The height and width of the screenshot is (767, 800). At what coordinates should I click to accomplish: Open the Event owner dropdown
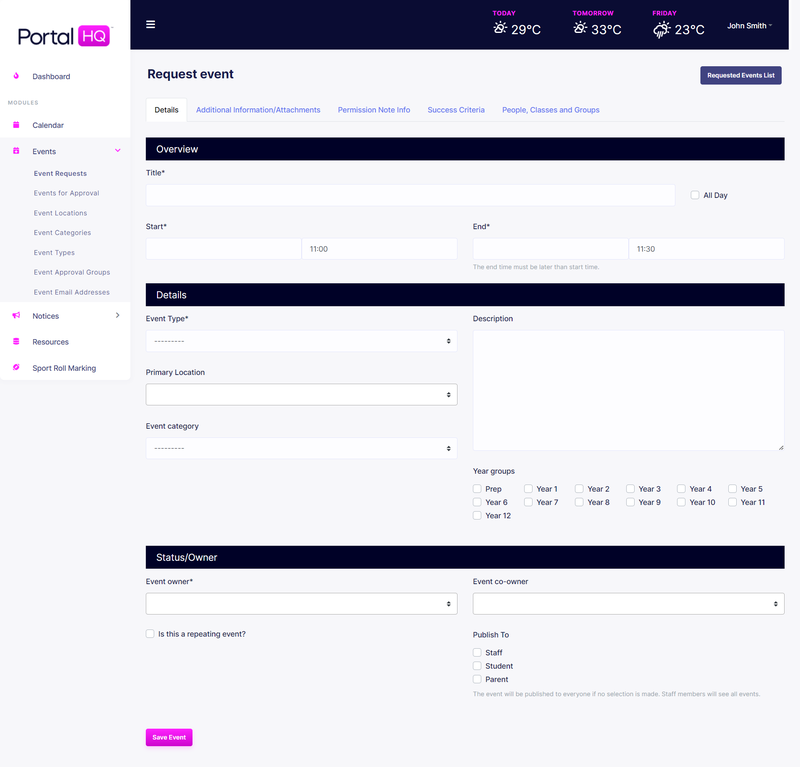click(x=299, y=603)
